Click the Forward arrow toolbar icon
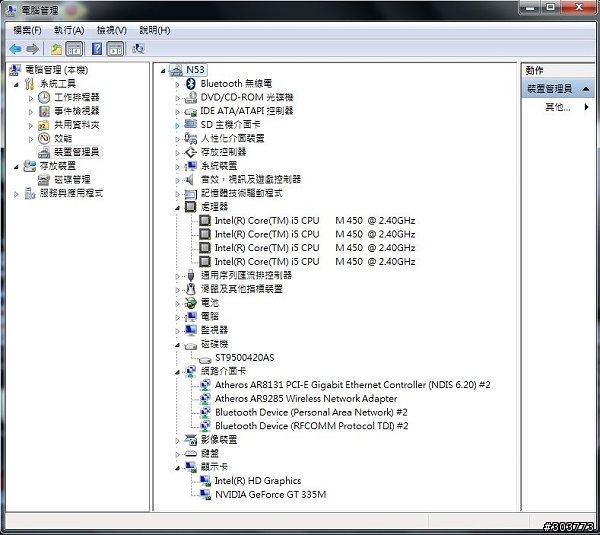 pos(32,49)
